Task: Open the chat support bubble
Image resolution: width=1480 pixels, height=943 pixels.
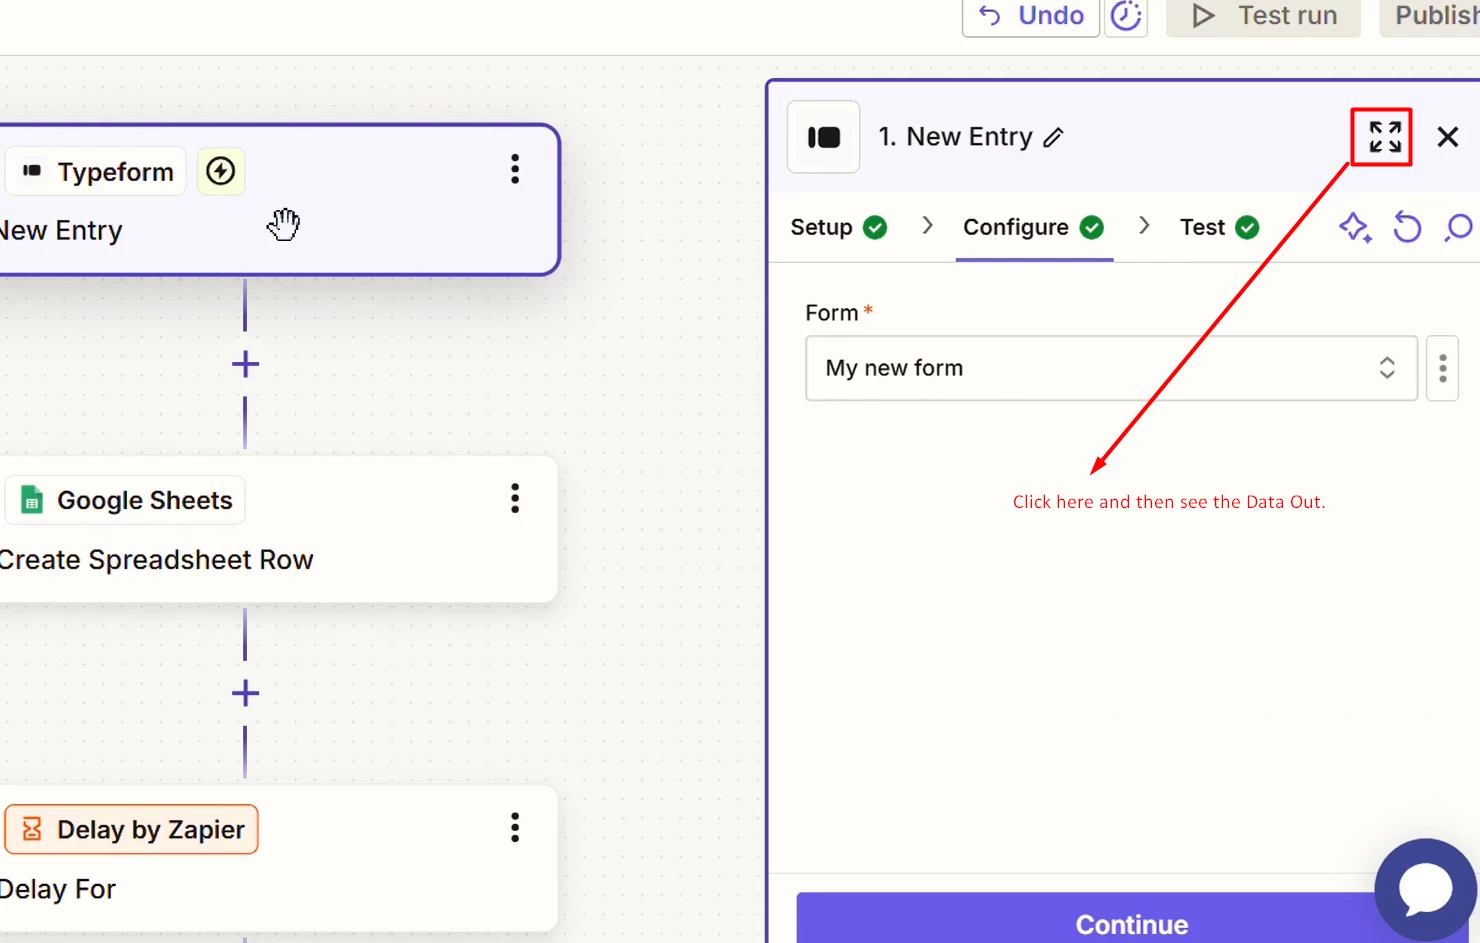Action: pos(1425,889)
